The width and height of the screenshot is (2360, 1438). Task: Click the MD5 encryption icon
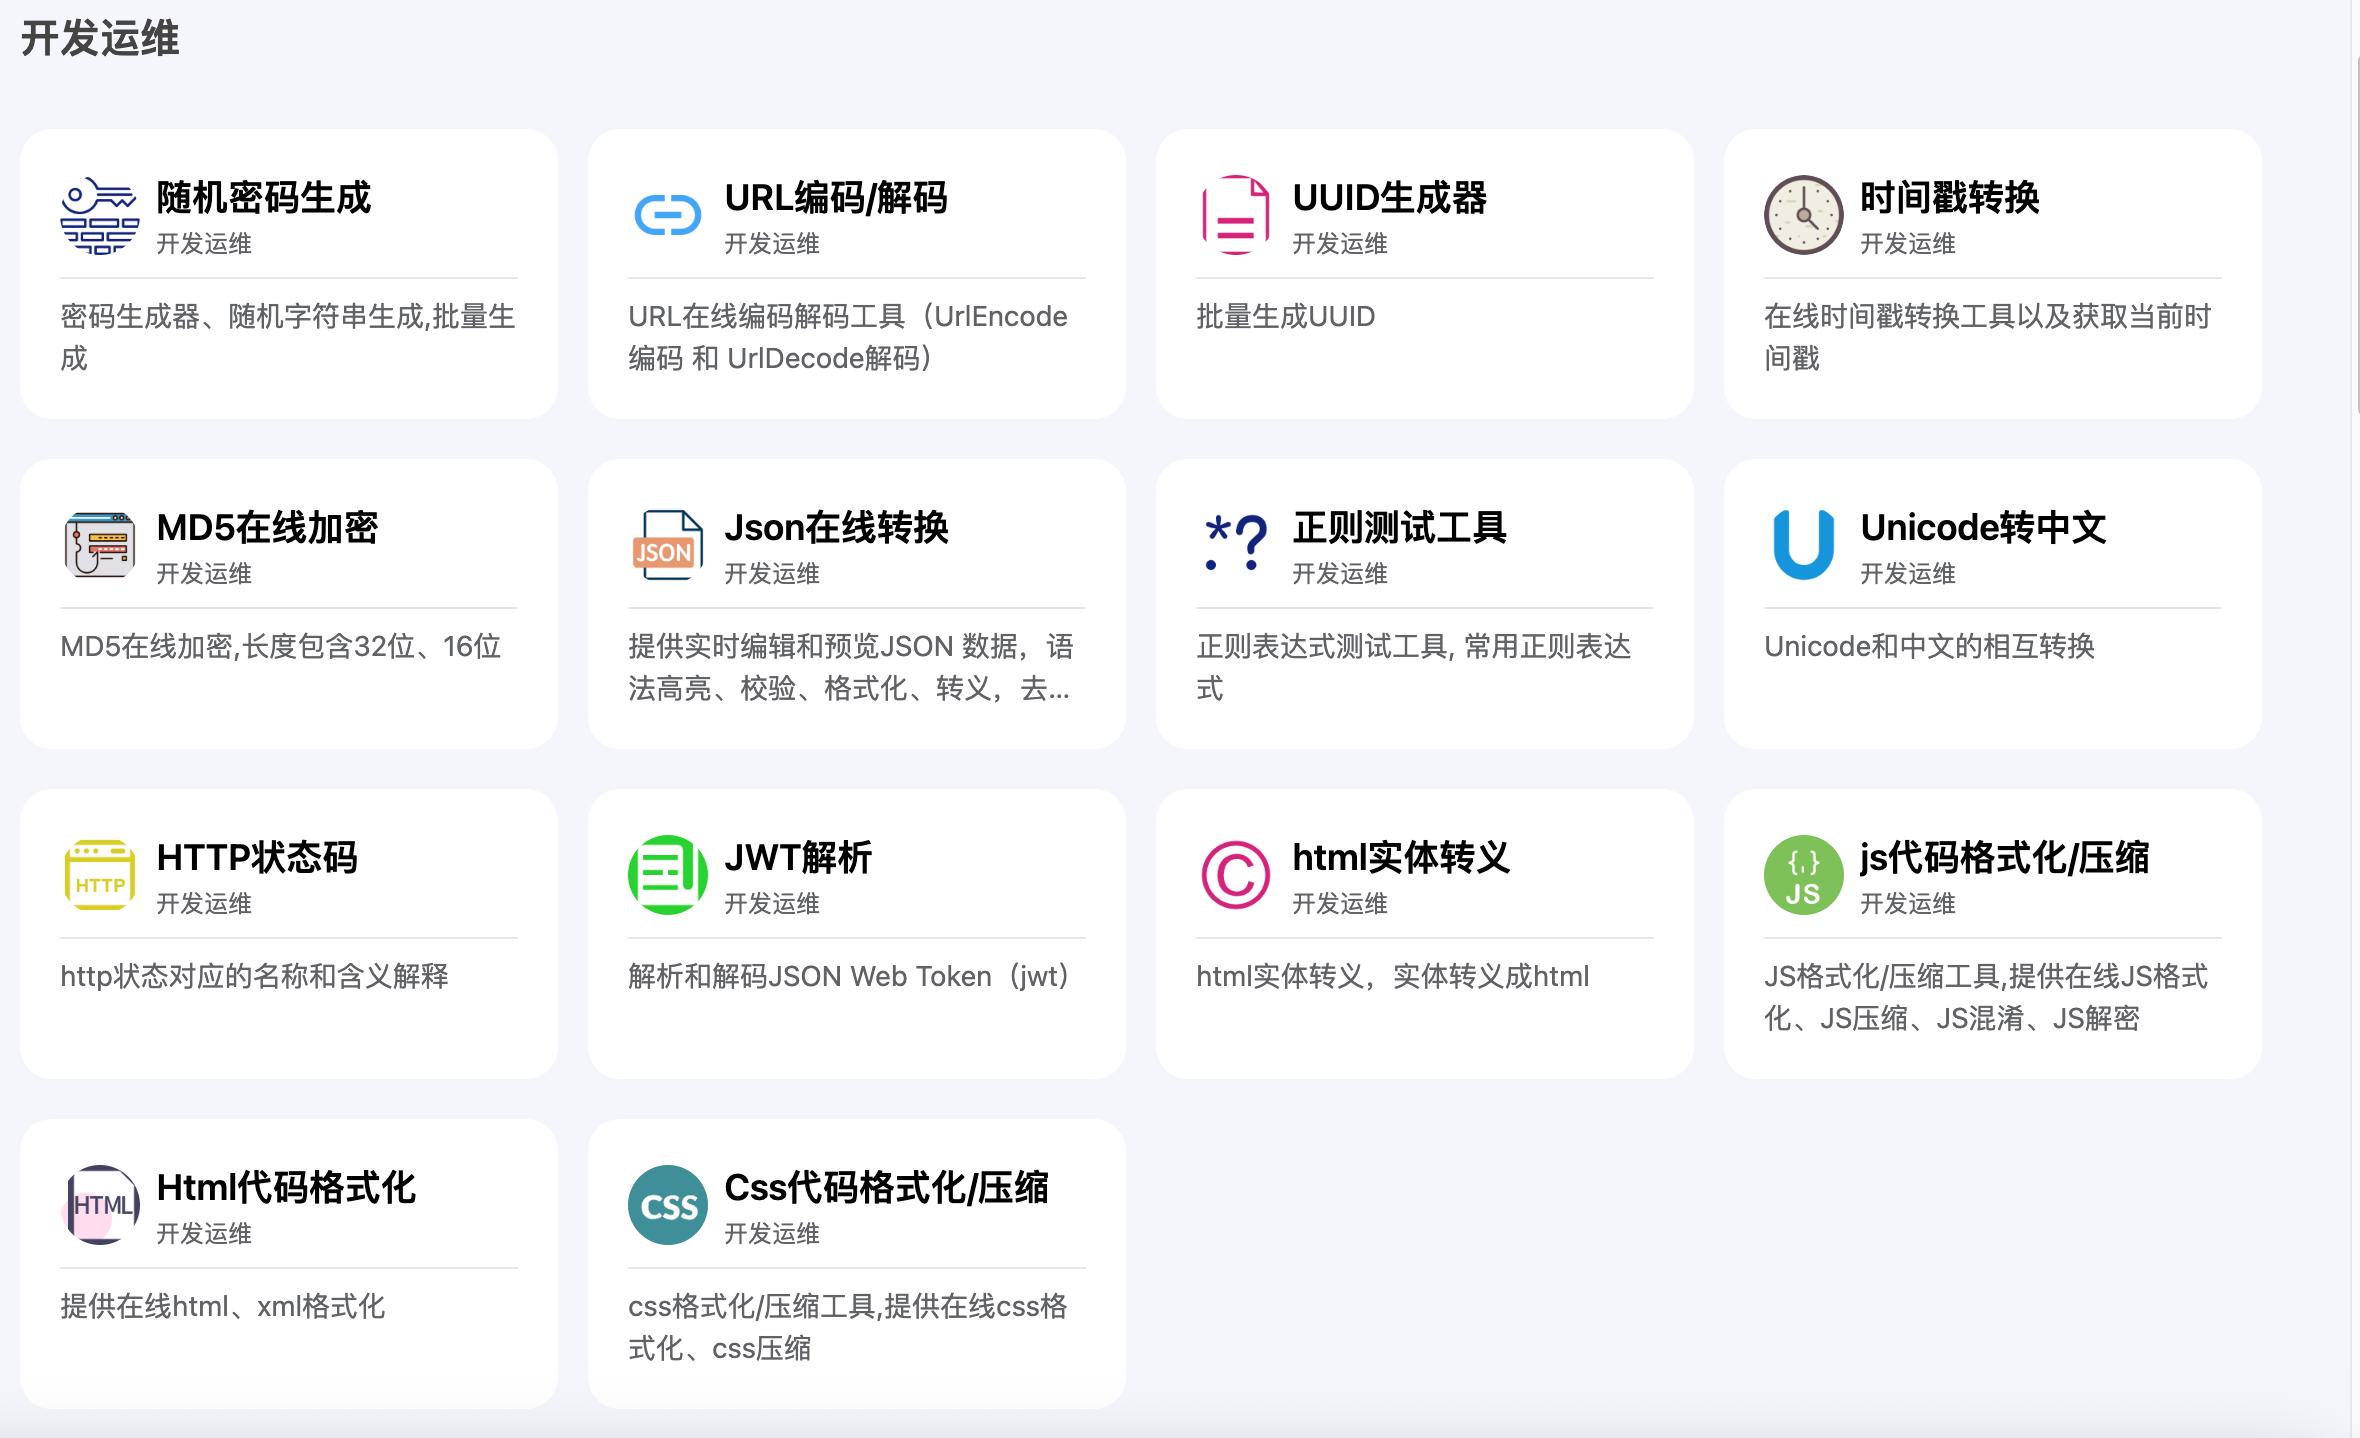[x=99, y=545]
